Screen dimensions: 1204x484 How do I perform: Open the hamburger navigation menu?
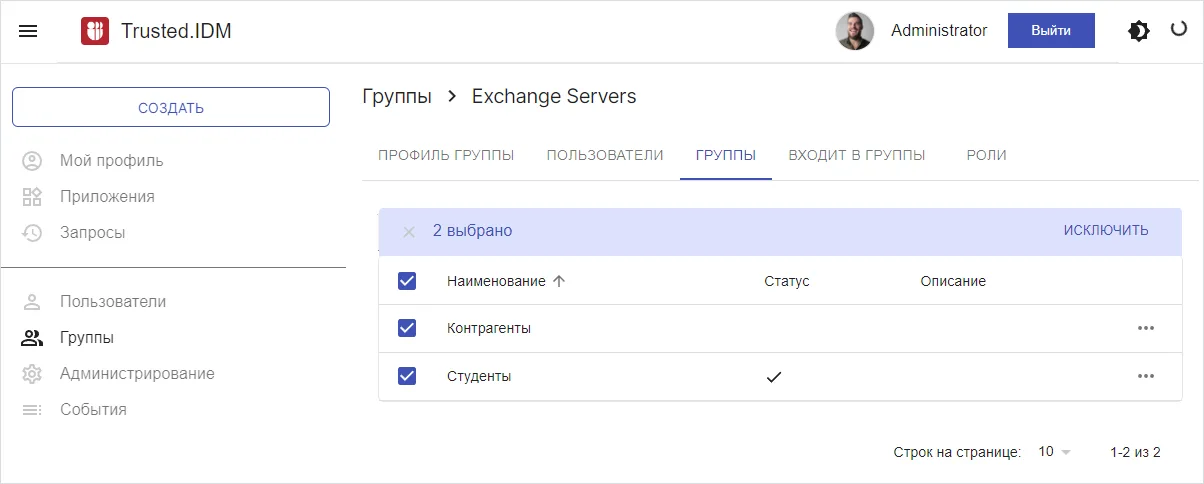(29, 31)
